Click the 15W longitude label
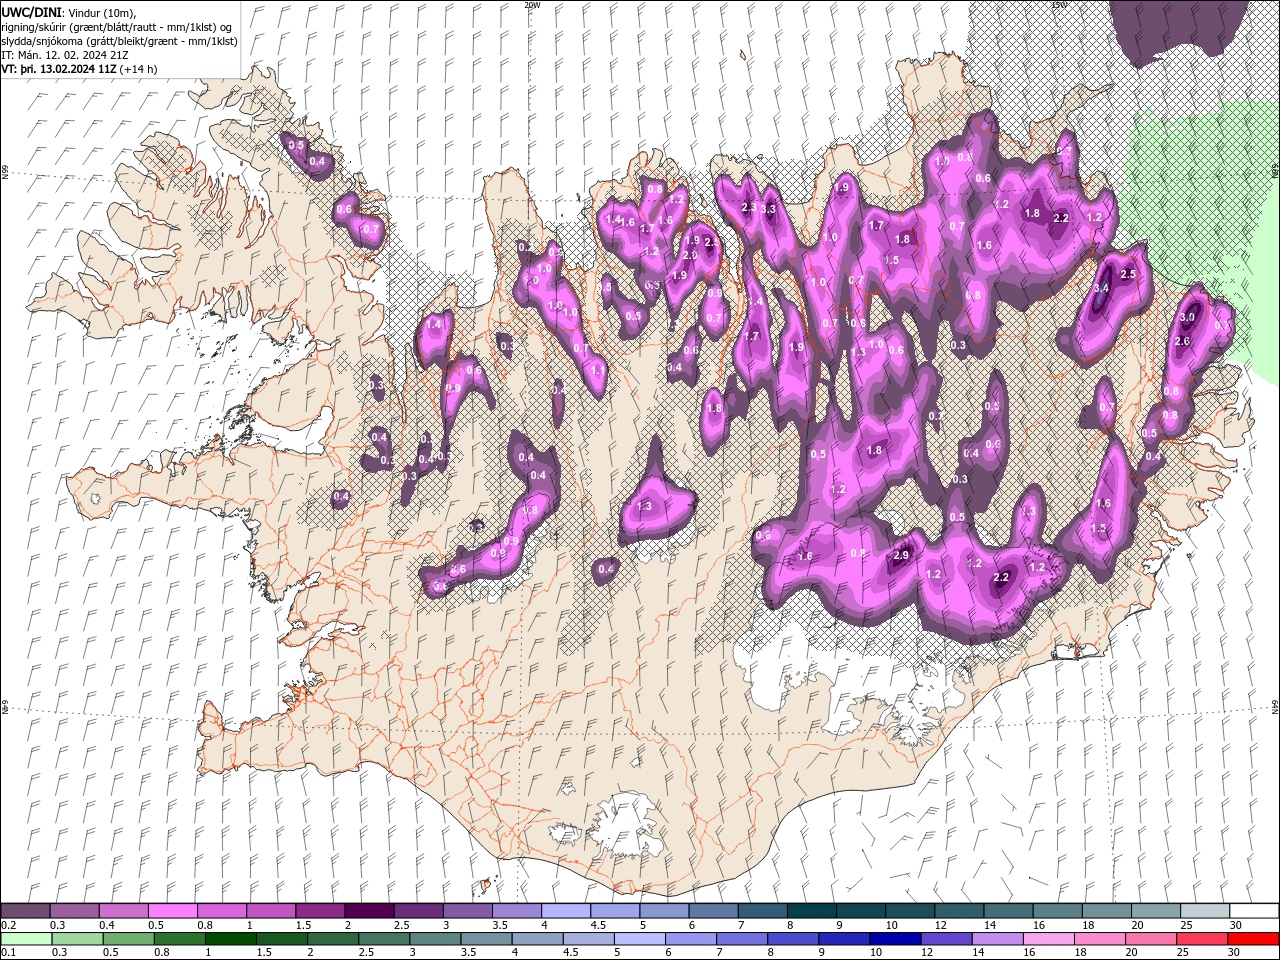The width and height of the screenshot is (1280, 960). pyautogui.click(x=1059, y=5)
